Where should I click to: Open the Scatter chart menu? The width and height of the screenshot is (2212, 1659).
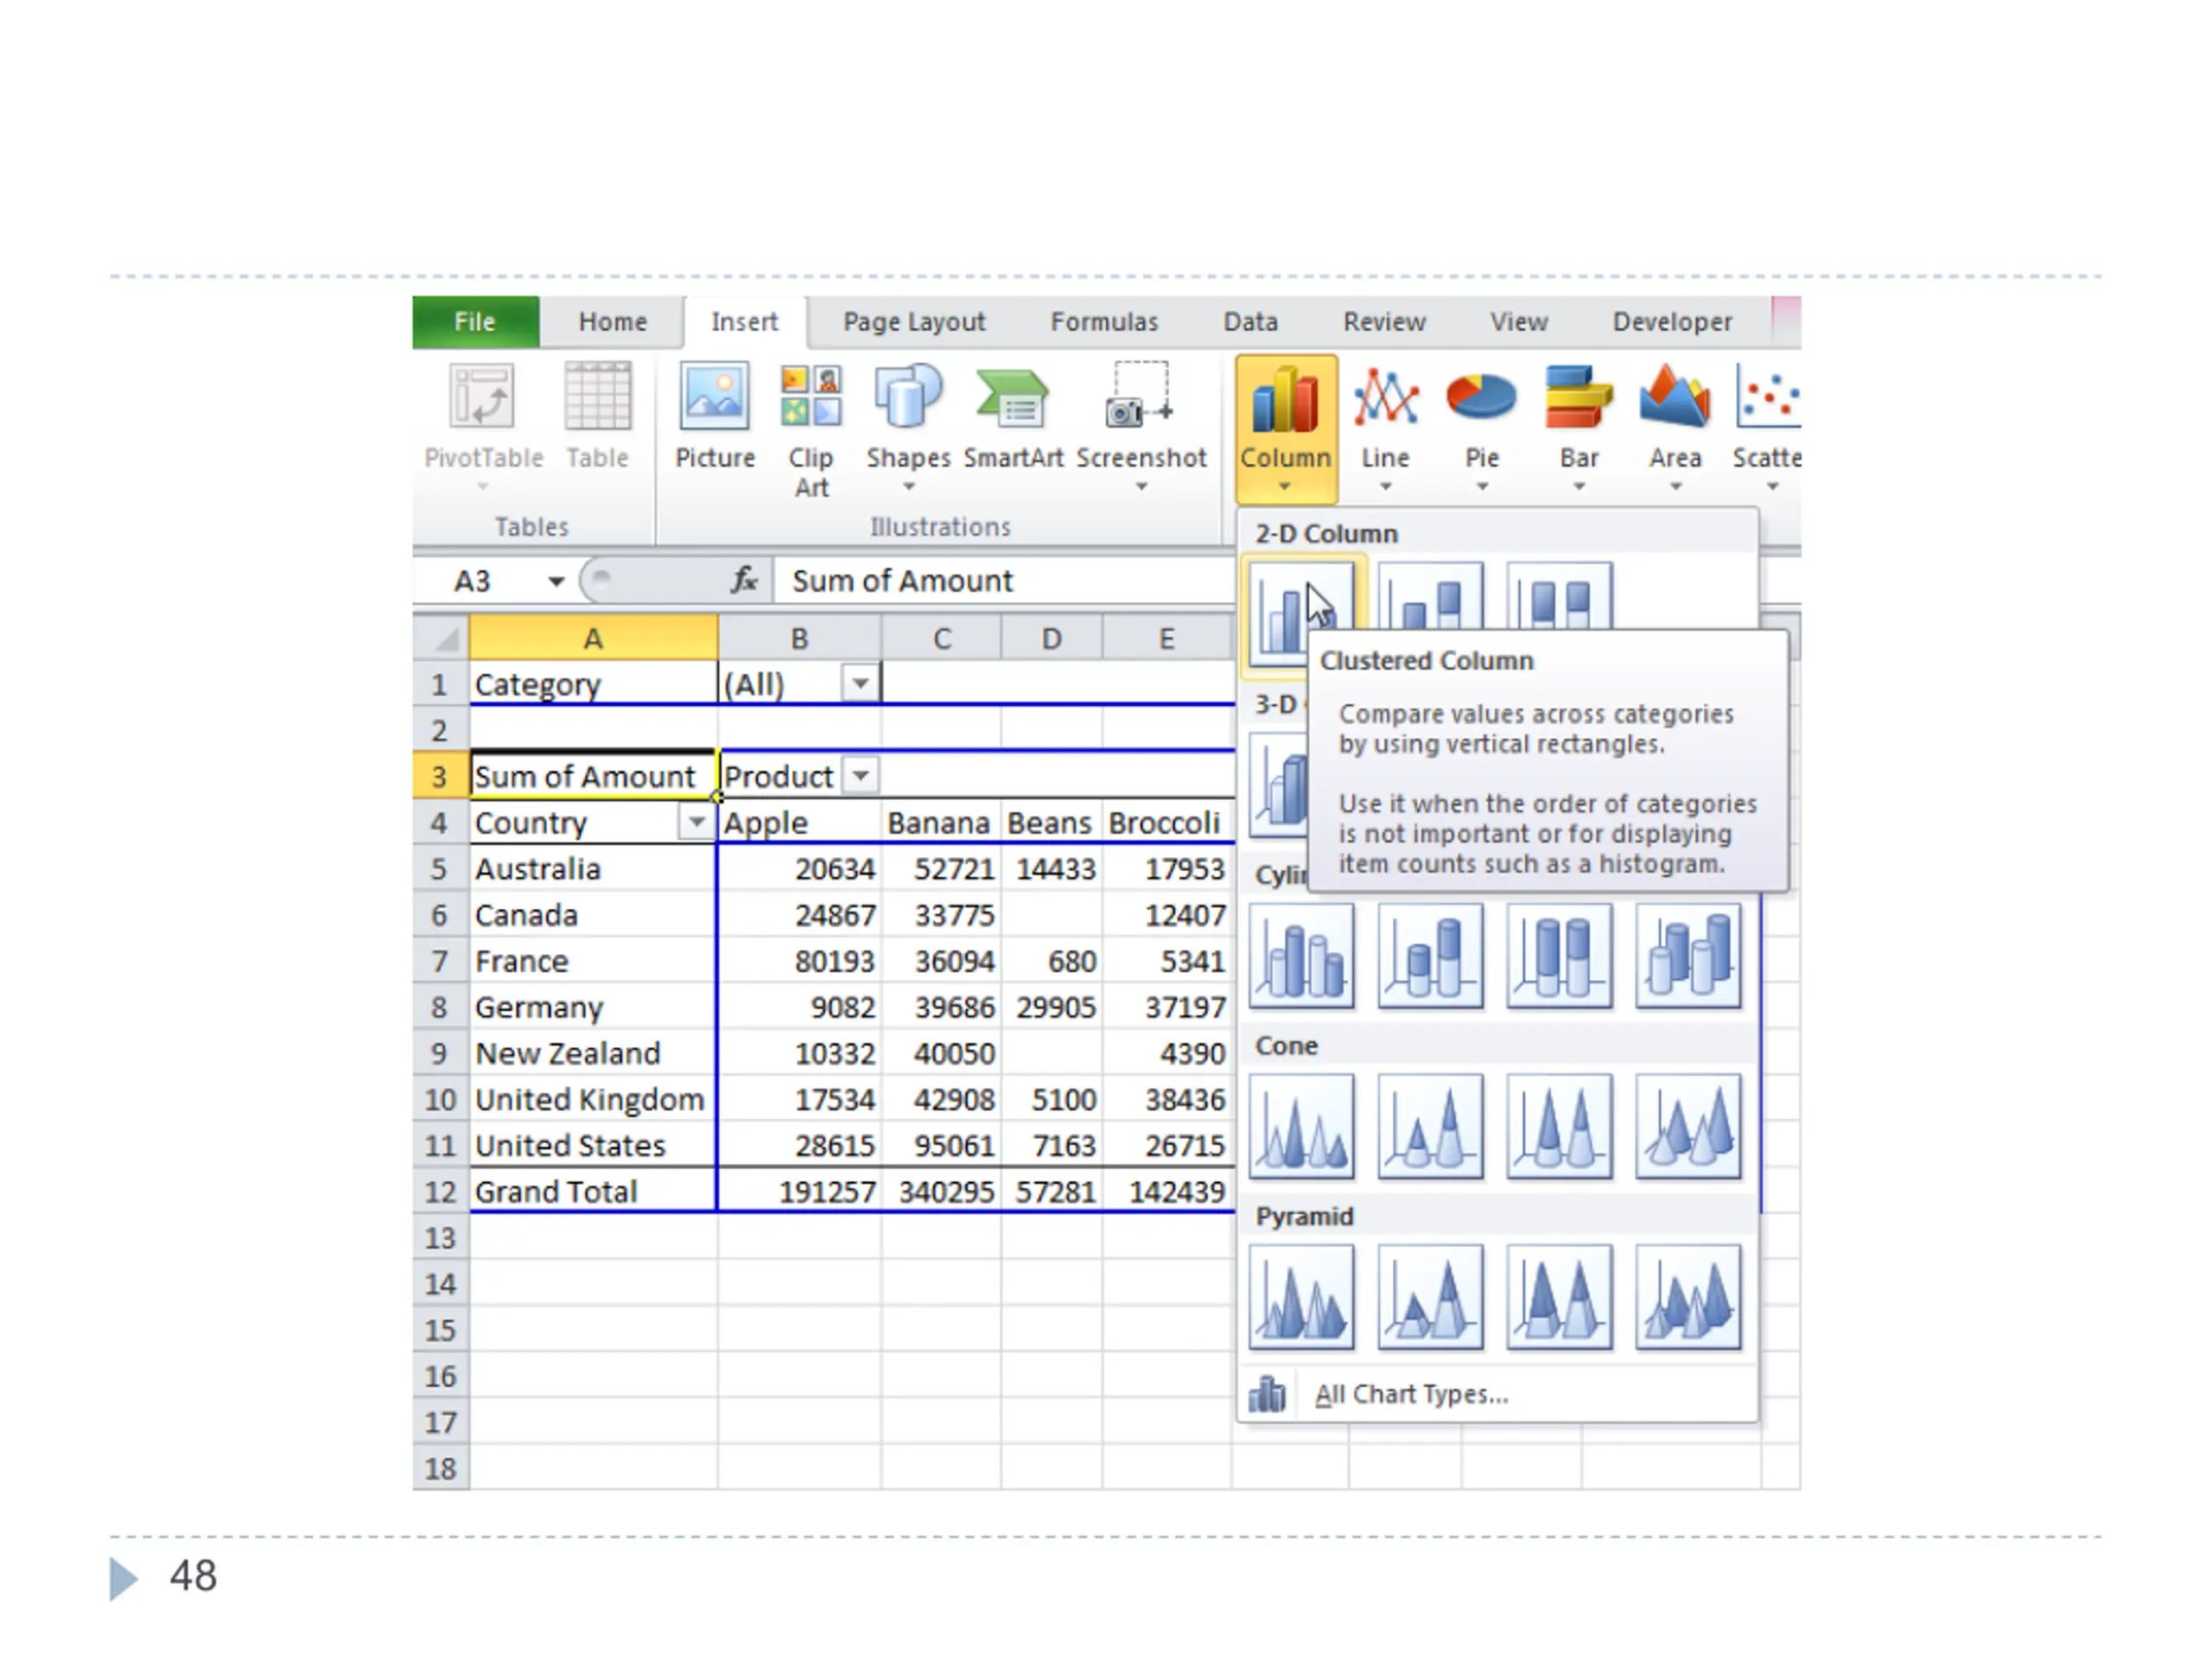click(1767, 428)
